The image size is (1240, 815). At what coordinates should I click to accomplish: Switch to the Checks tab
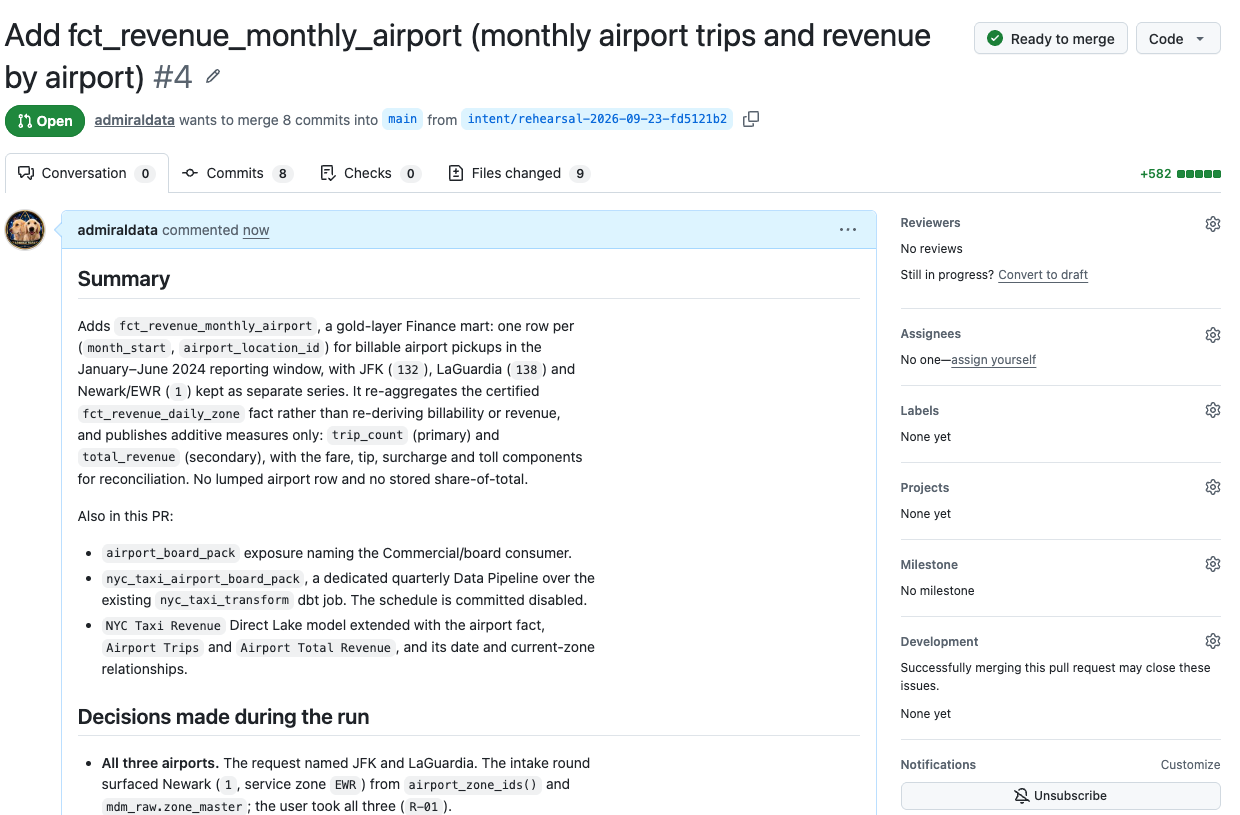coord(369,173)
